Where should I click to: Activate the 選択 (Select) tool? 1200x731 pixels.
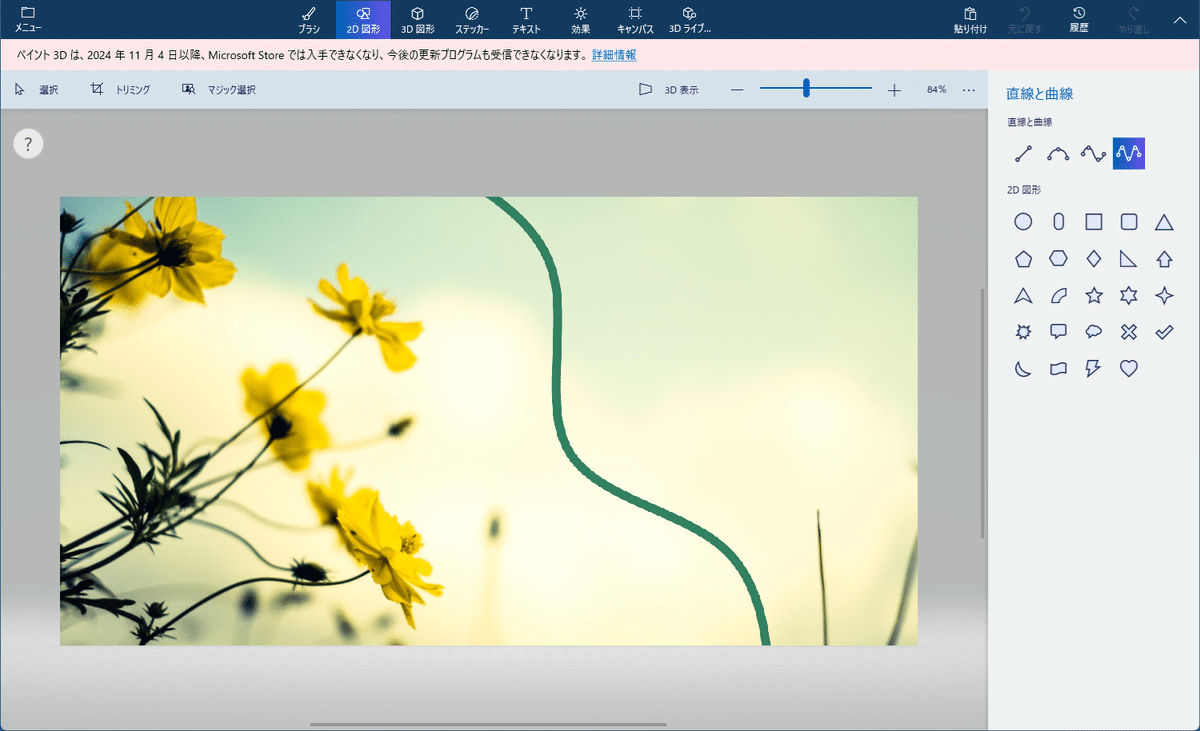coord(37,90)
